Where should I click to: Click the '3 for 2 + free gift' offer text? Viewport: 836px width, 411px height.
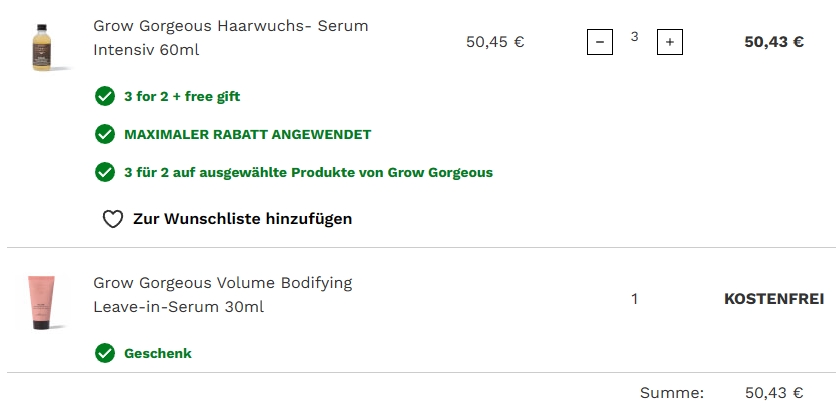(182, 97)
